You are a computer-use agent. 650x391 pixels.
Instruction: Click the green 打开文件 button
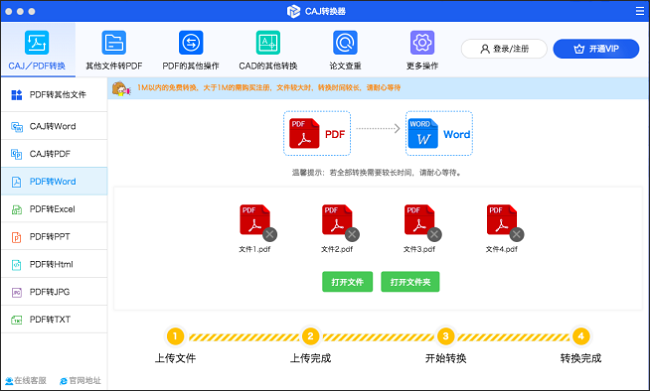pos(347,282)
